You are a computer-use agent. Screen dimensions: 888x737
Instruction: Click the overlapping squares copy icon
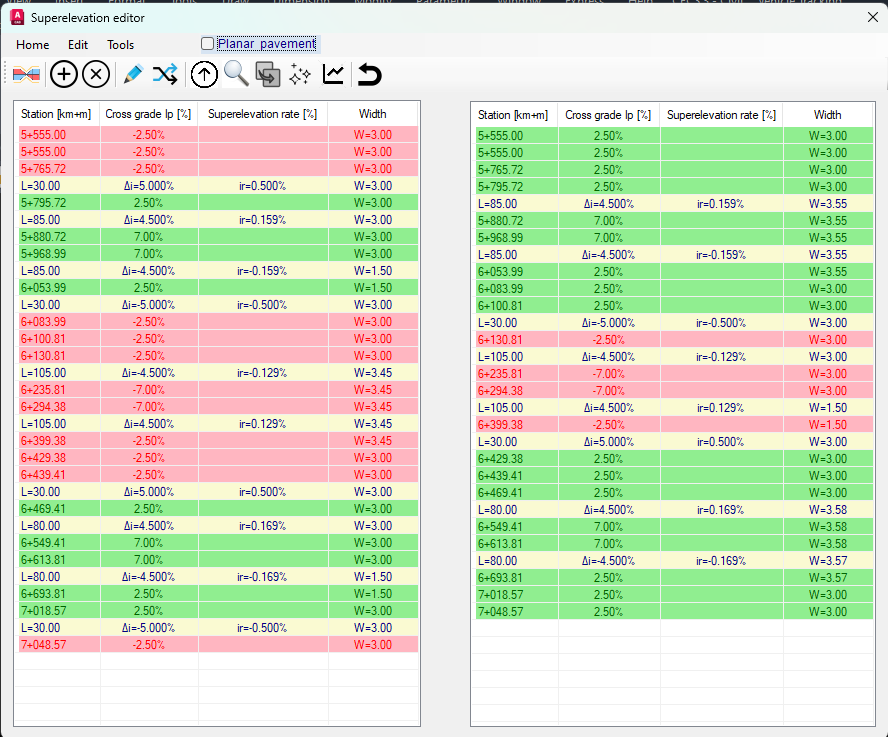click(x=267, y=74)
